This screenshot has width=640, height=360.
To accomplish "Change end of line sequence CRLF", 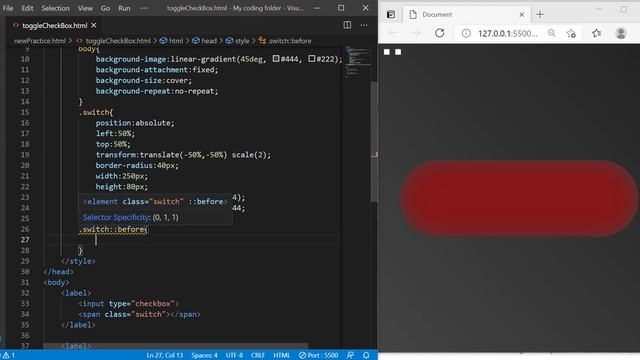I will 258,356.
